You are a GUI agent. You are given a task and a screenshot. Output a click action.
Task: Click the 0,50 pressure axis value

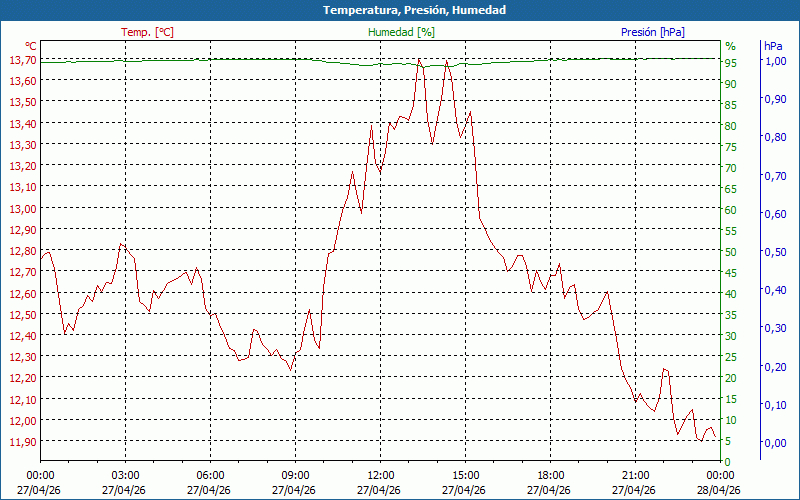click(774, 252)
